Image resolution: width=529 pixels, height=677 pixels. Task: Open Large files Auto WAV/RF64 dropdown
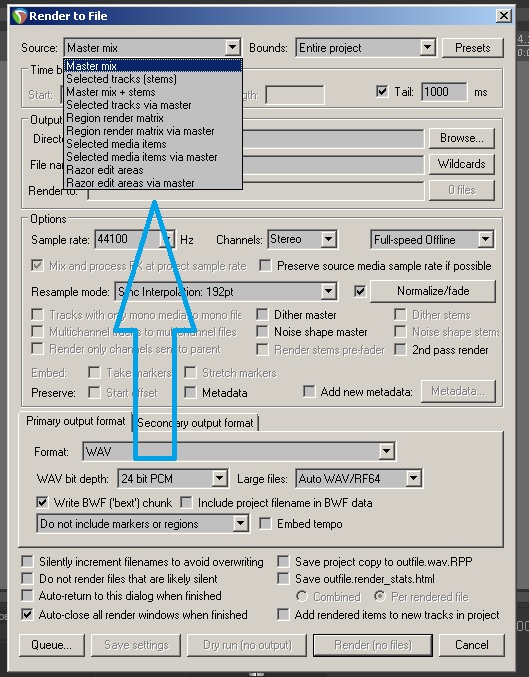359,478
